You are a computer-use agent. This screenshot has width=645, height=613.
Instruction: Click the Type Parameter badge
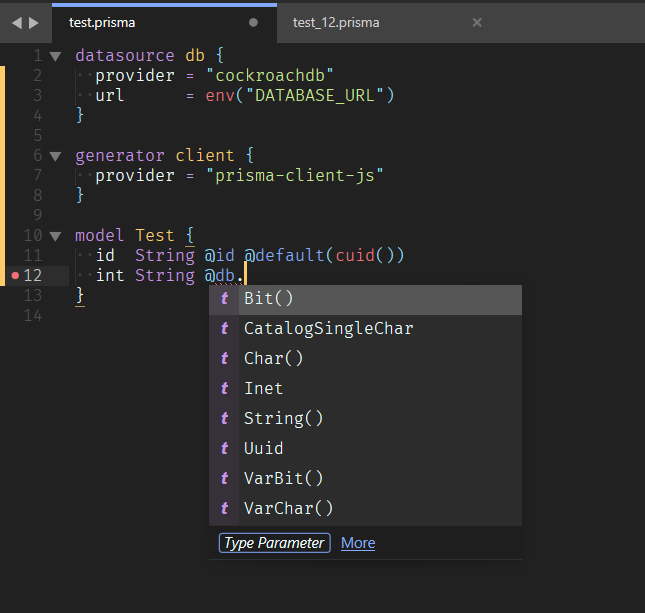point(274,543)
